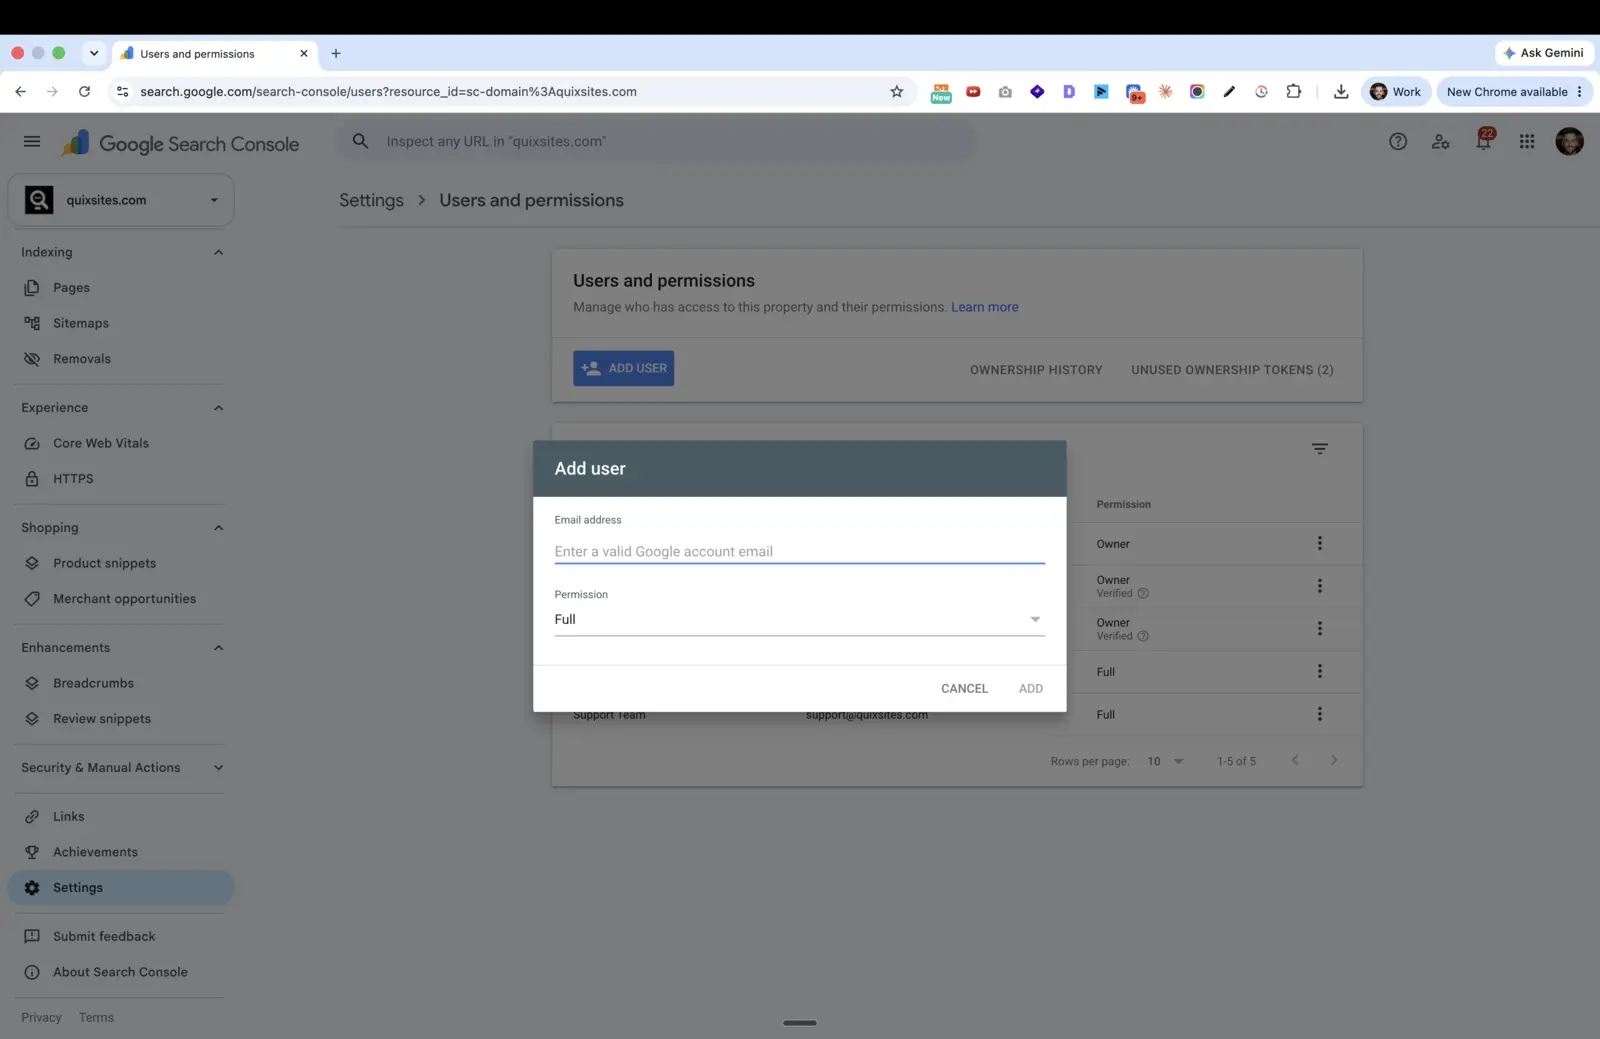The image size is (1600, 1039).
Task: Open the property selector quixsites.com dropdown
Action: (x=121, y=200)
